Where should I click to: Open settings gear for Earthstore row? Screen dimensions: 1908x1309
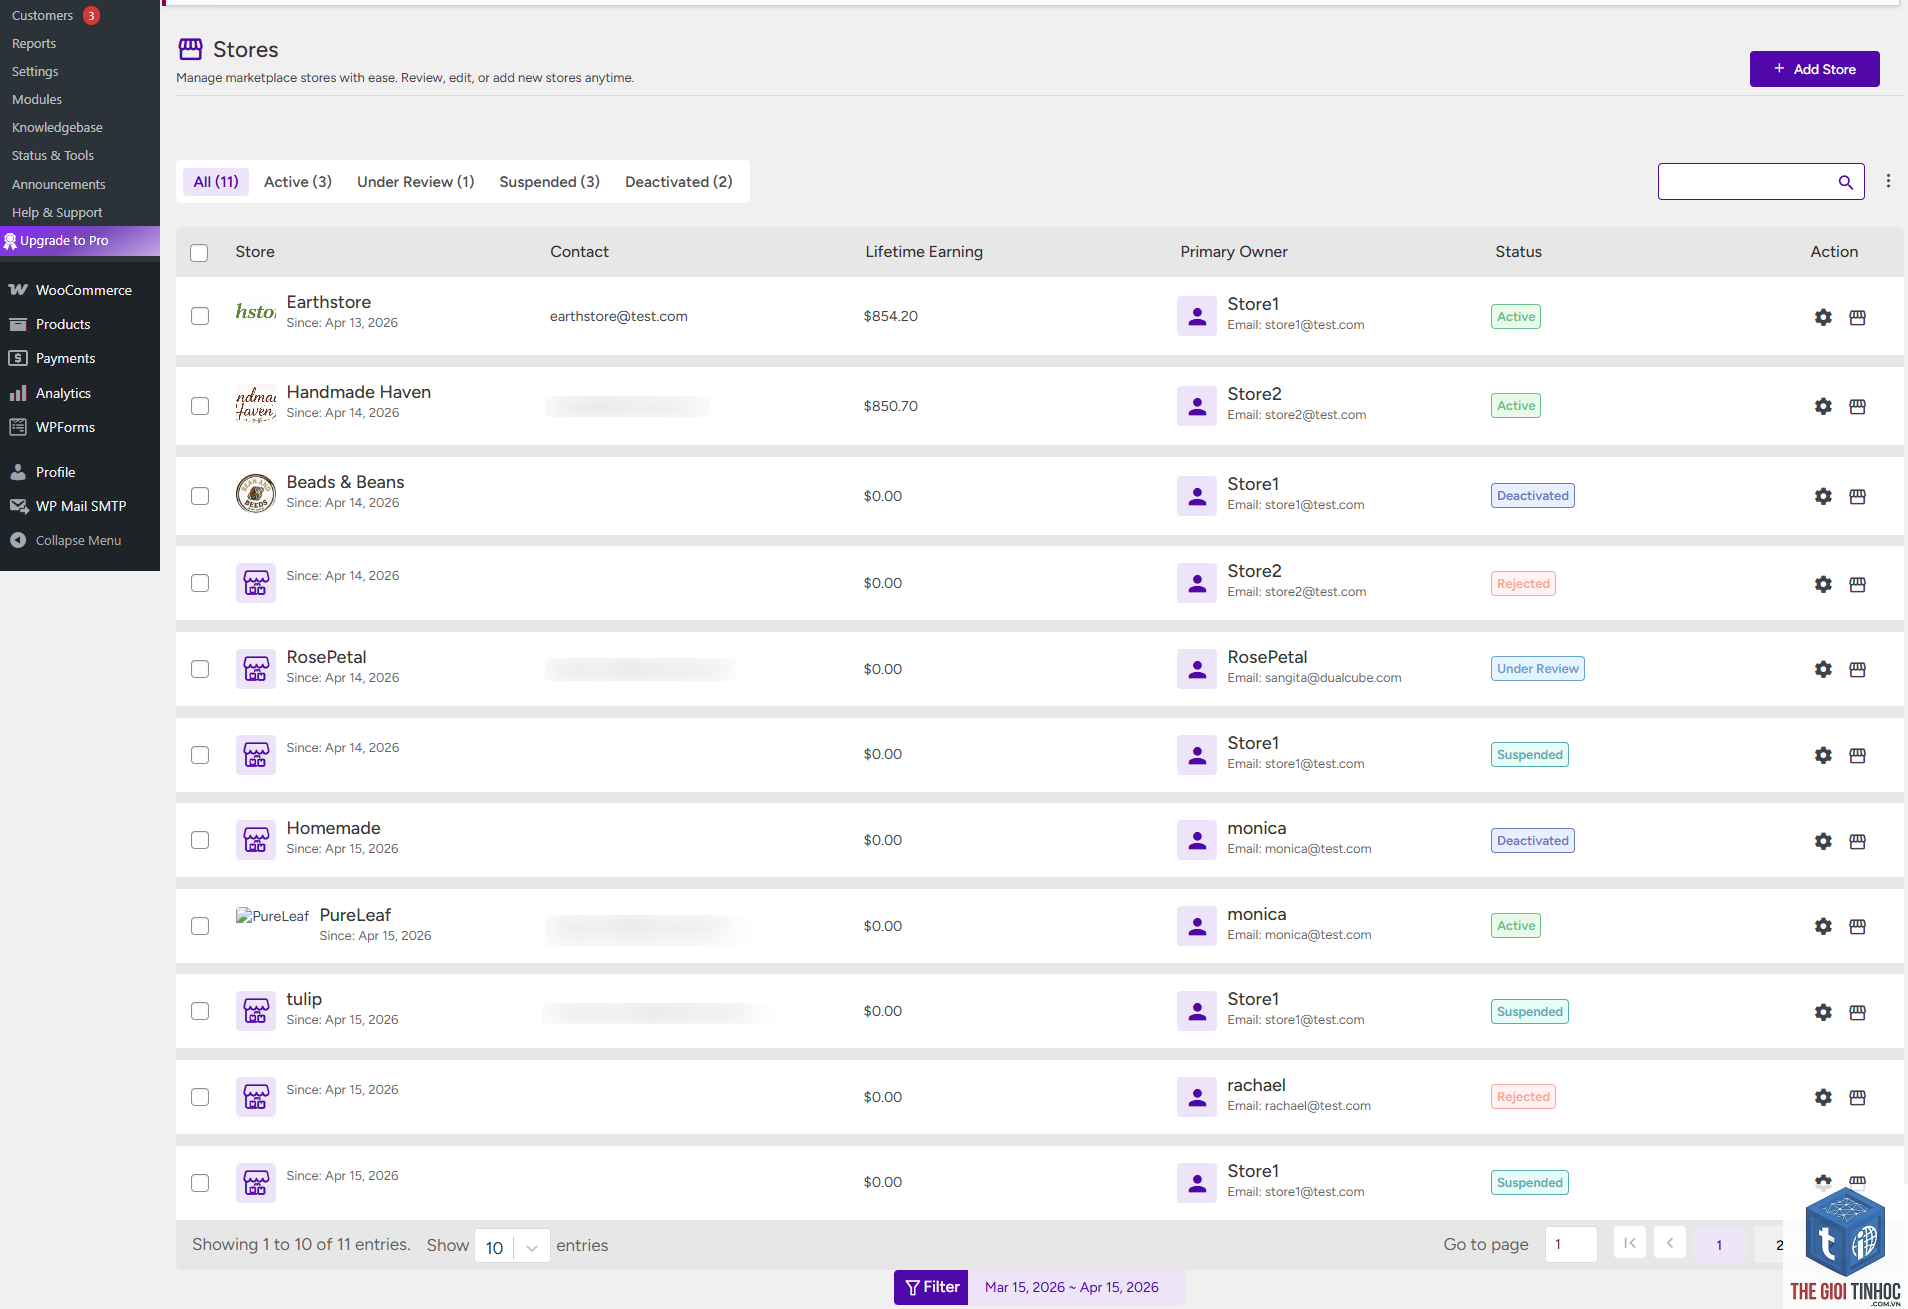click(1823, 317)
